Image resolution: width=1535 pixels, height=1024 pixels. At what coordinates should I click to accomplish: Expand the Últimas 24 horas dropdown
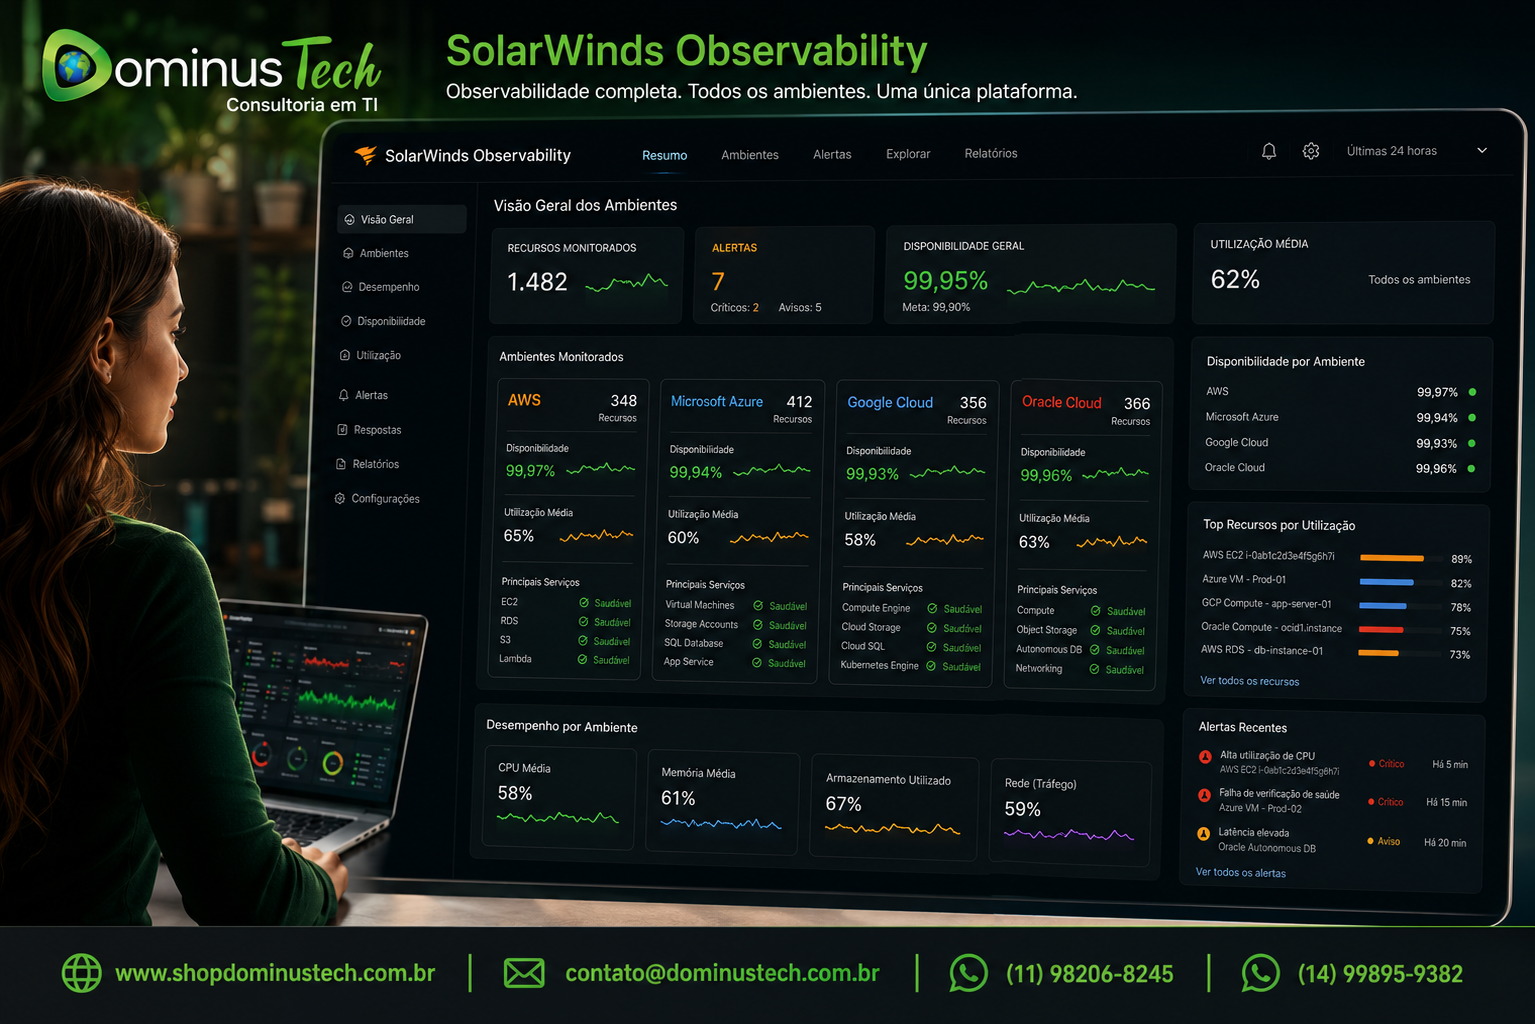pos(1416,151)
